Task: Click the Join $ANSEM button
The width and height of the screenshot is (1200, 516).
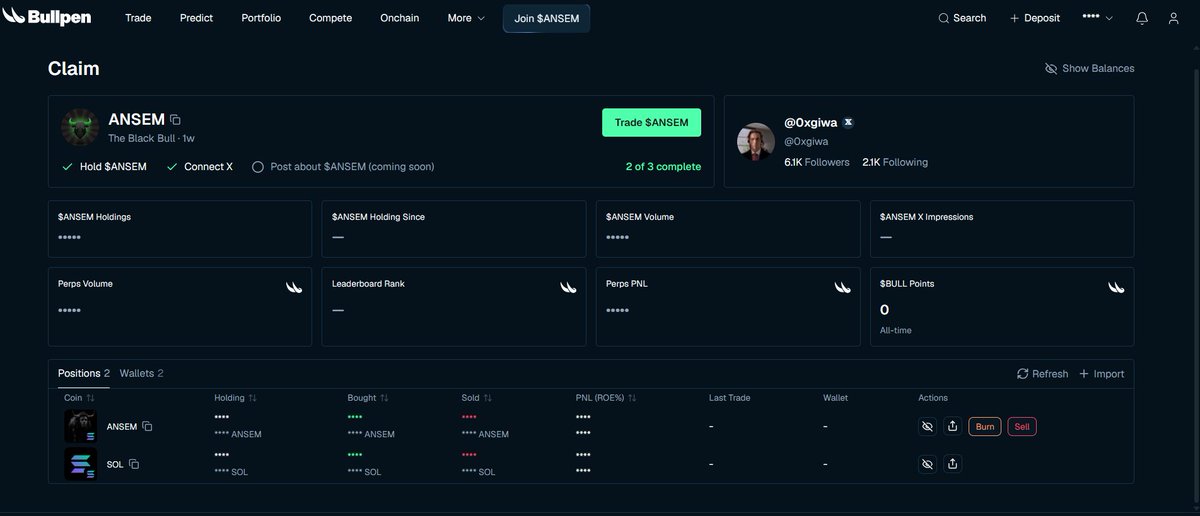Action: point(546,18)
